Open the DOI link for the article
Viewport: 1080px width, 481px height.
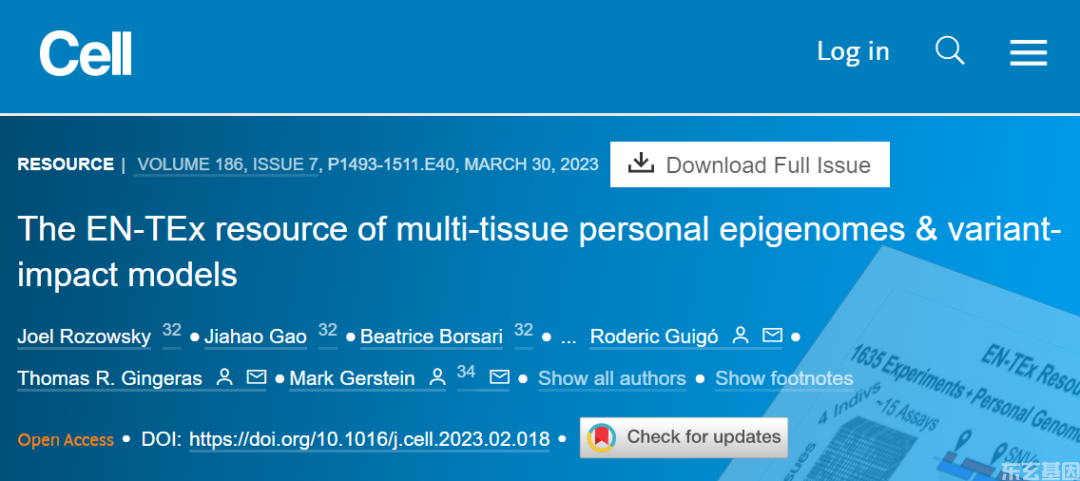pyautogui.click(x=369, y=439)
